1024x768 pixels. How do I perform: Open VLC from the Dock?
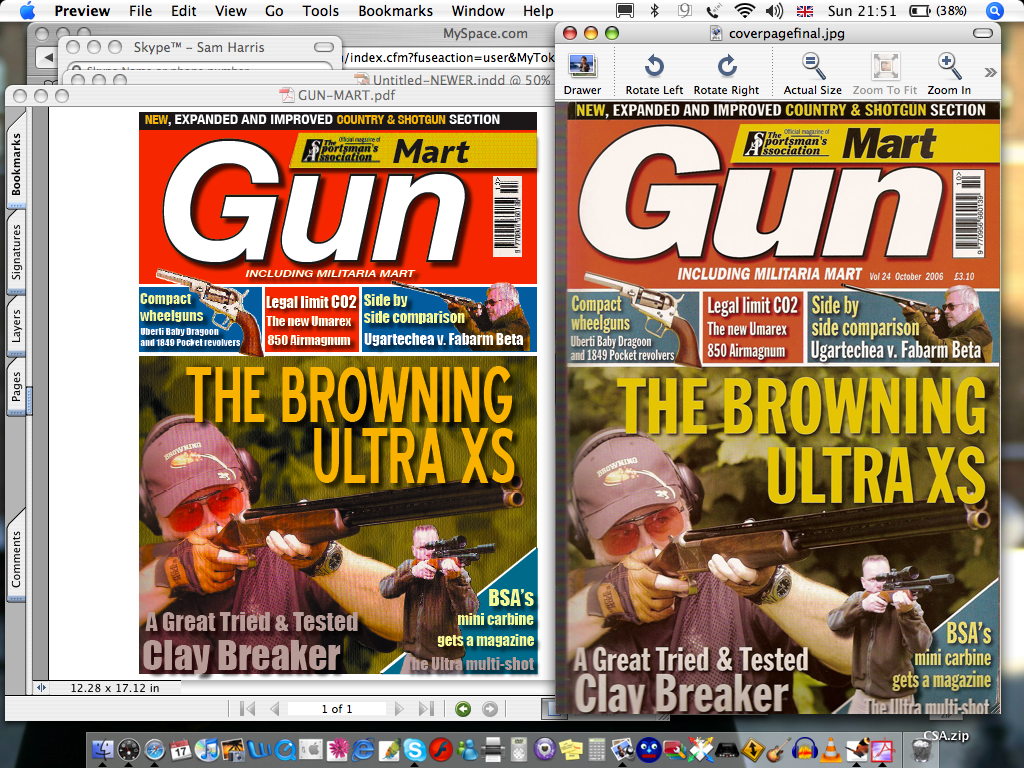click(x=831, y=750)
